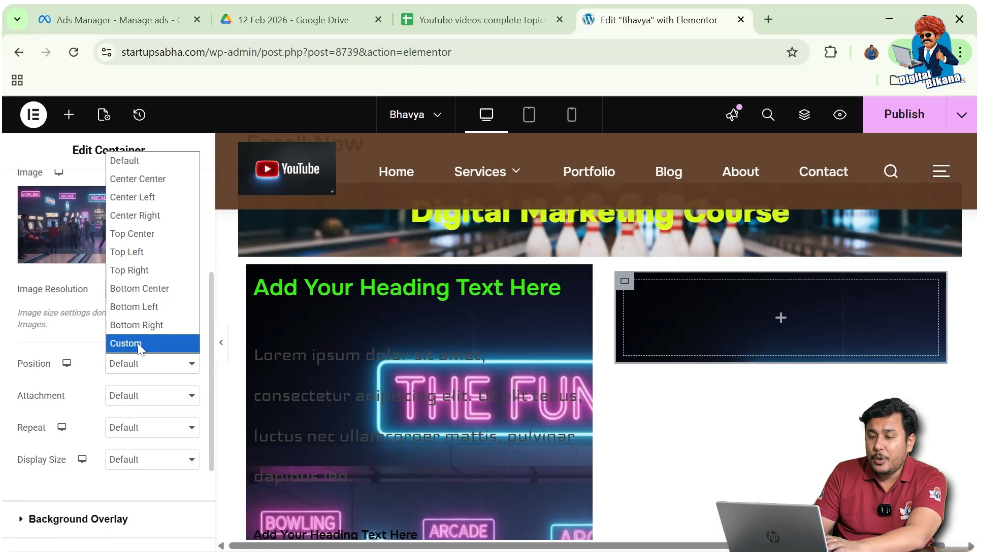Viewport: 981px width, 556px height.
Task: Select Custom from the position list
Action: (x=126, y=344)
